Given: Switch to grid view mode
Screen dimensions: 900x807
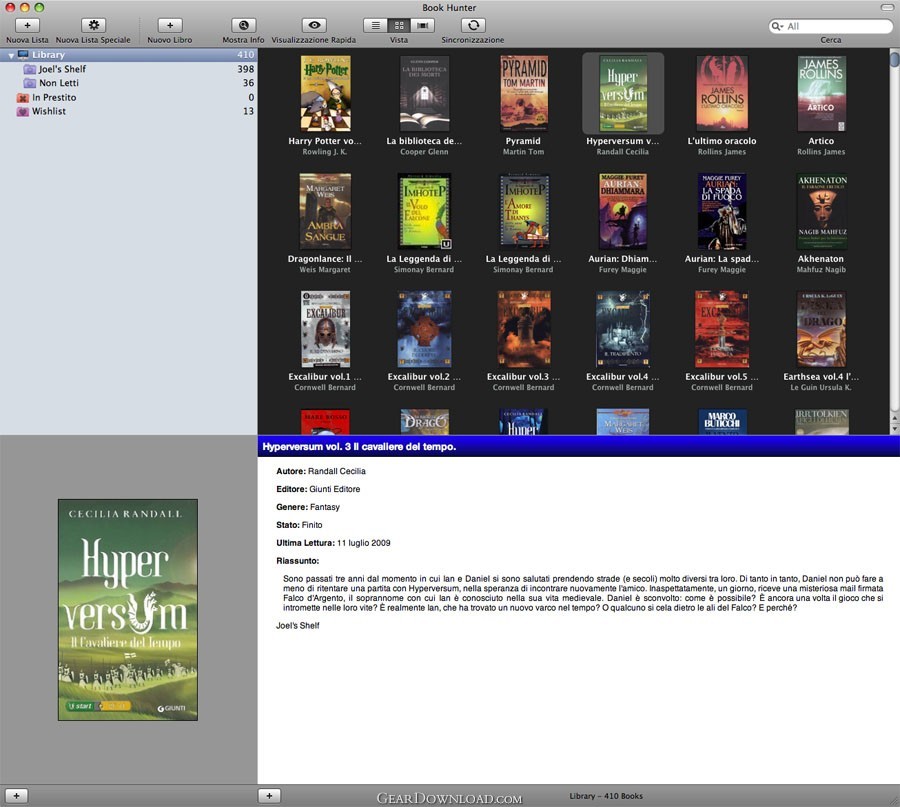Looking at the screenshot, I should [x=399, y=25].
